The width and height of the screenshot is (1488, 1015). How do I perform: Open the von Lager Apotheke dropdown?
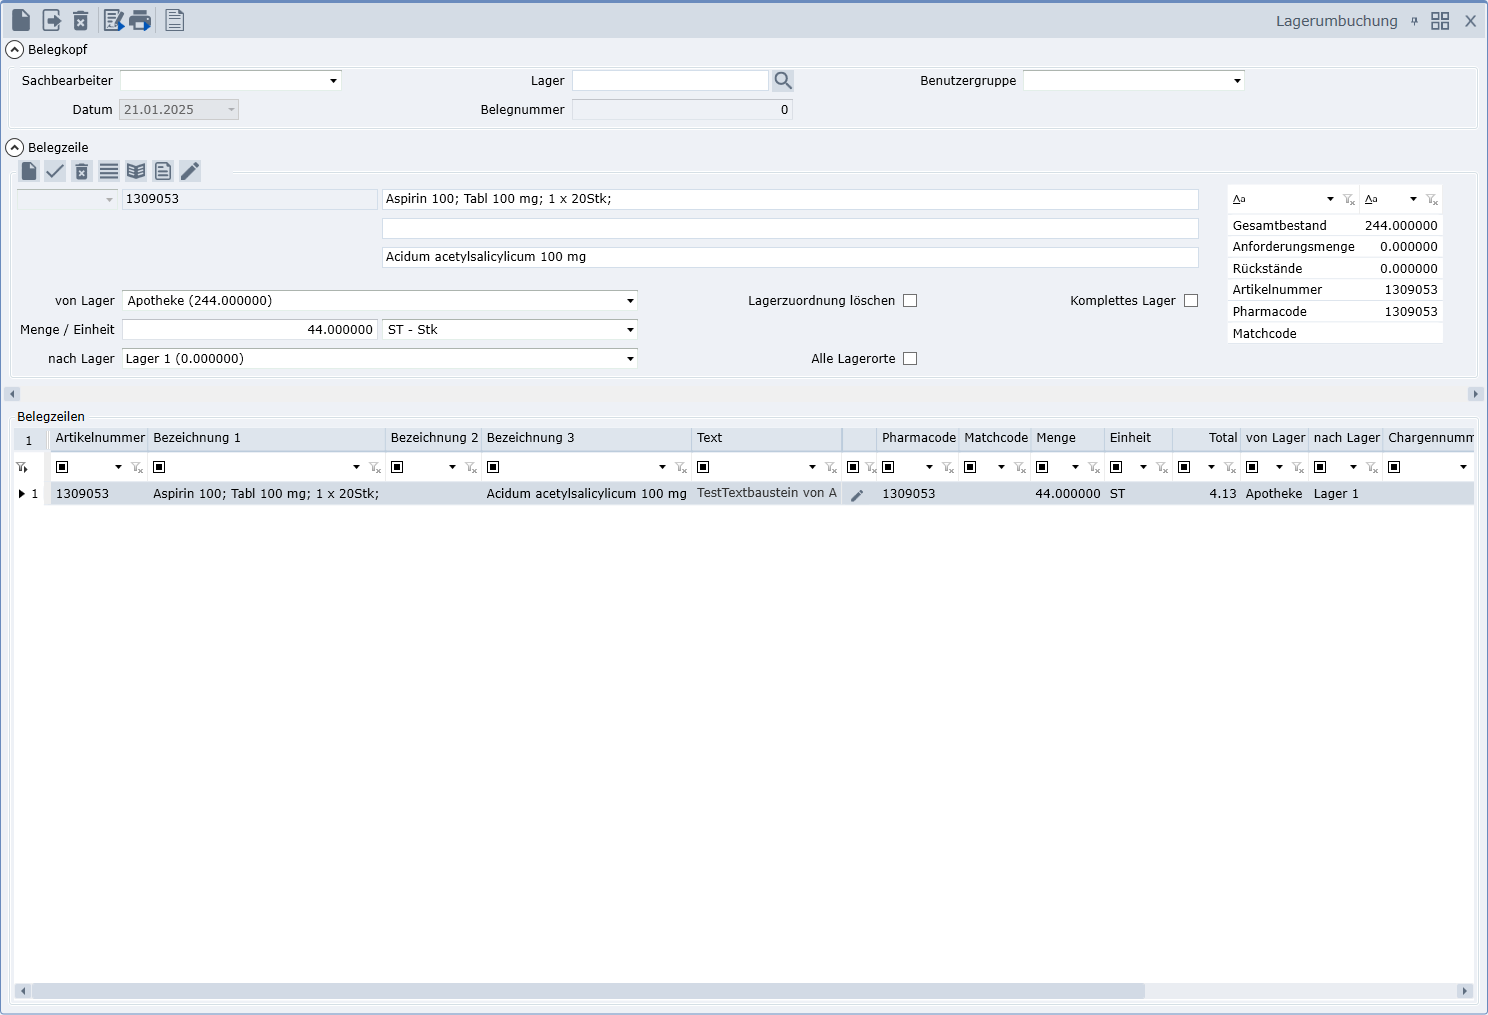pos(630,301)
